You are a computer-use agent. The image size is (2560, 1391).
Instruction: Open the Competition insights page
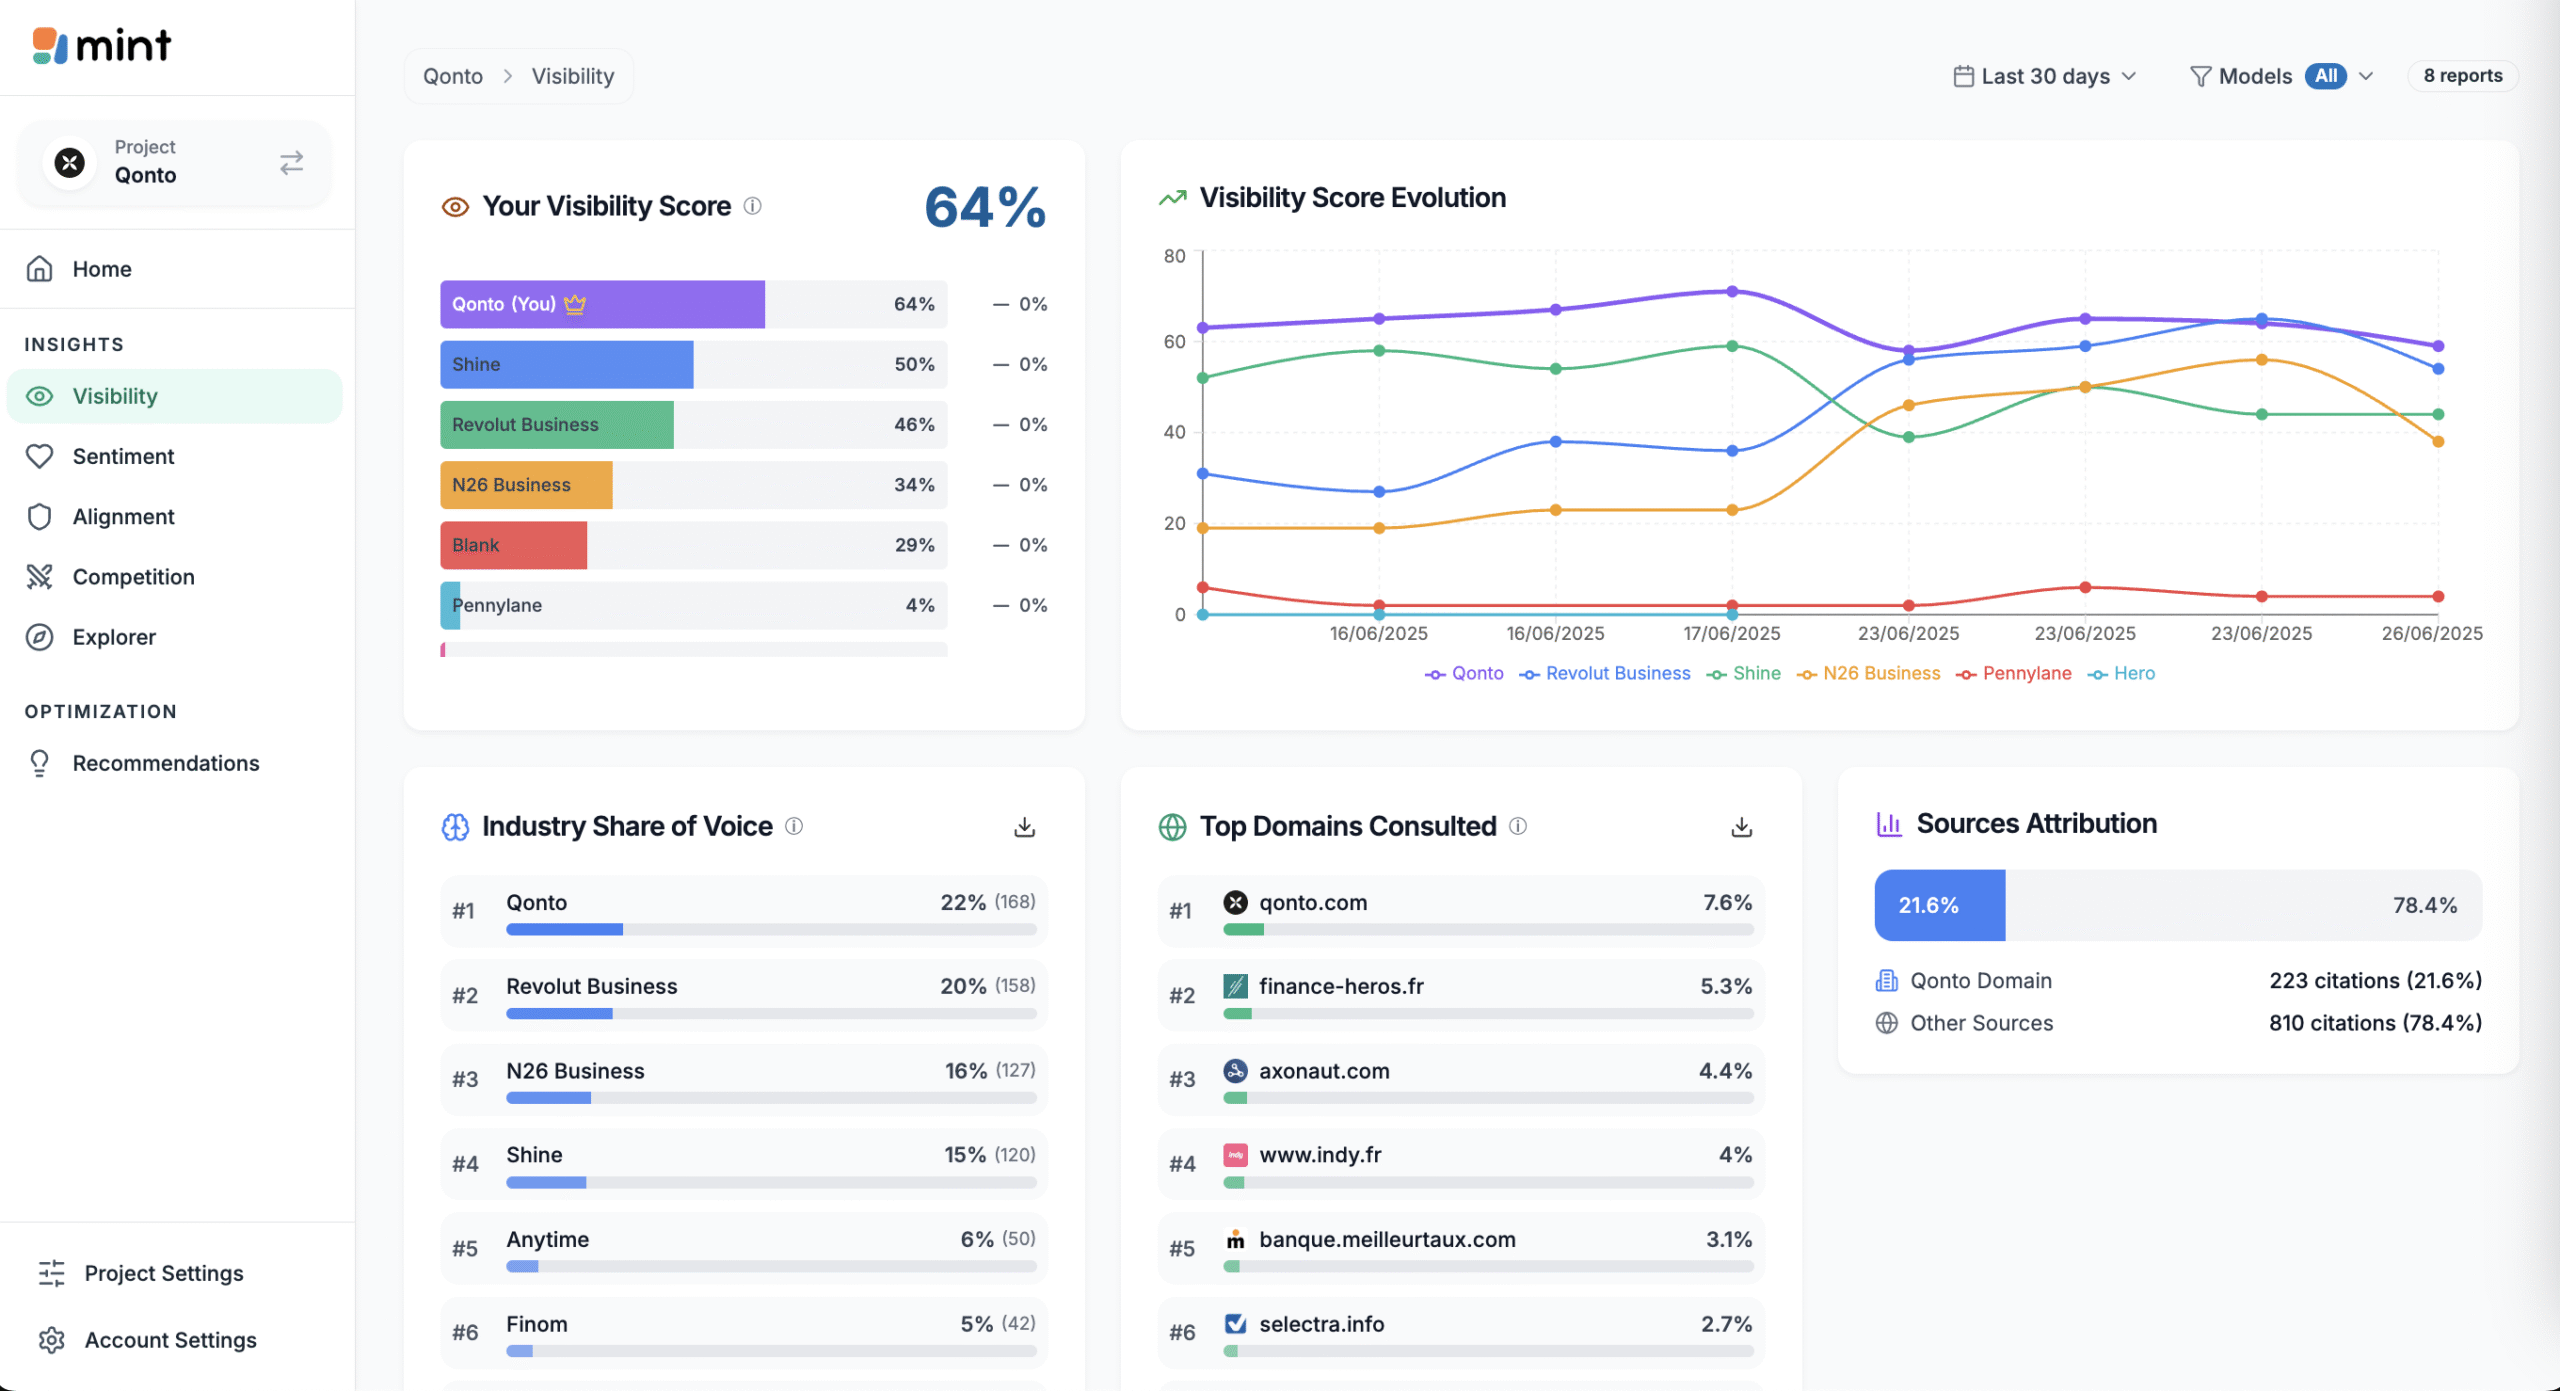(133, 577)
